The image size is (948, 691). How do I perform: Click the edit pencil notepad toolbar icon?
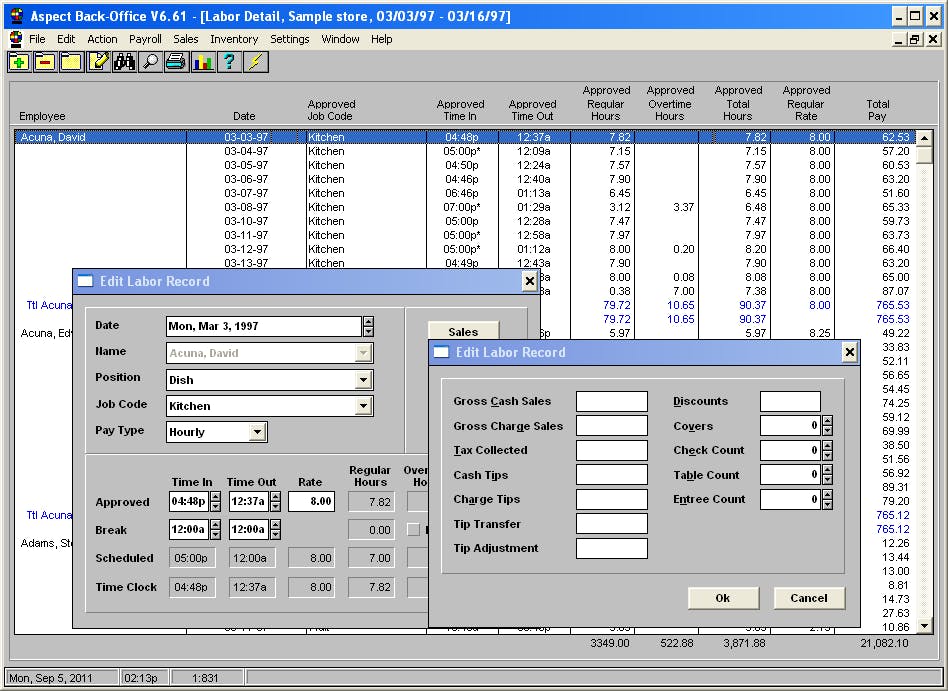[98, 62]
